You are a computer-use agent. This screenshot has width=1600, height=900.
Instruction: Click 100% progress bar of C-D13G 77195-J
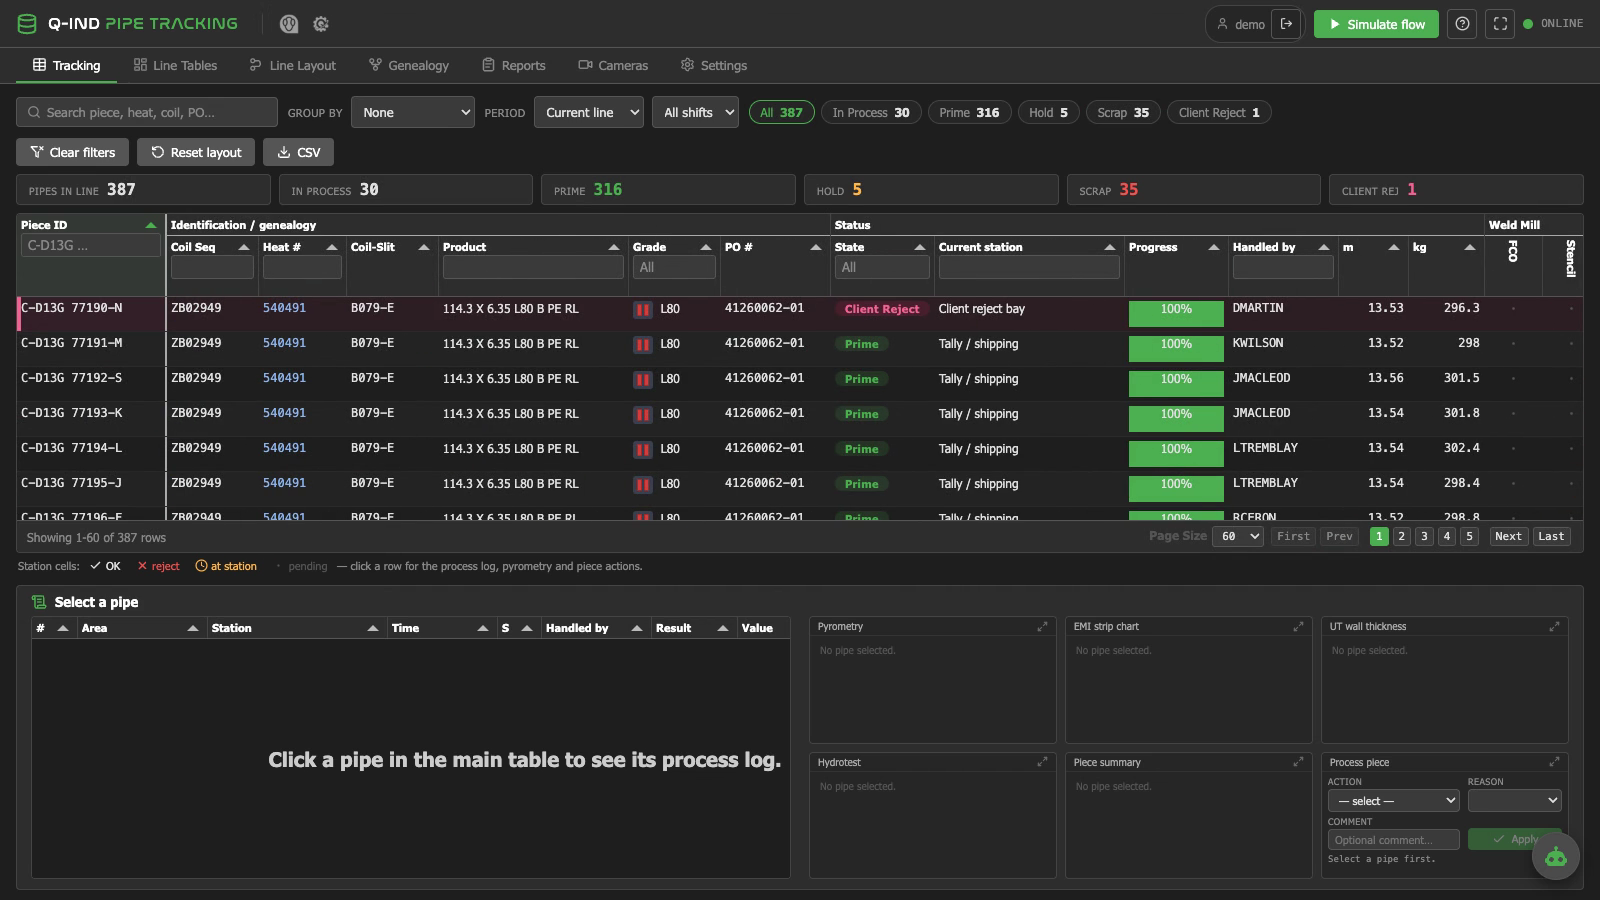coord(1176,489)
